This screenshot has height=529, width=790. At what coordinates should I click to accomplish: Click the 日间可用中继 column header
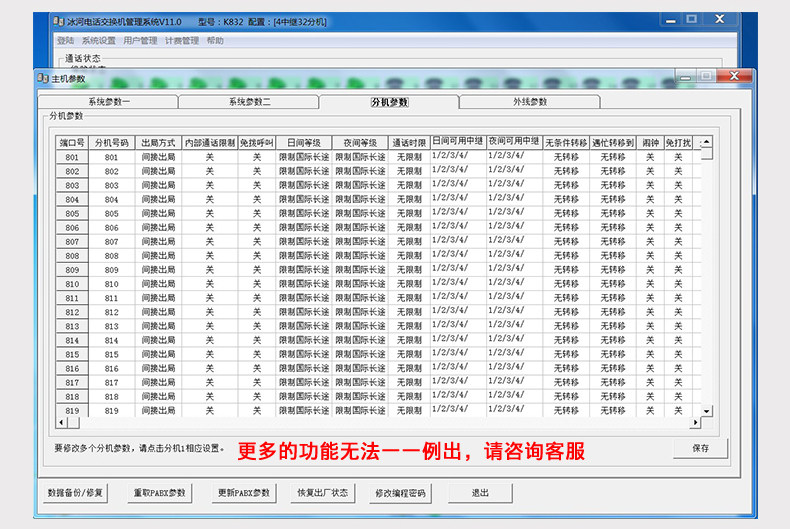(x=458, y=142)
